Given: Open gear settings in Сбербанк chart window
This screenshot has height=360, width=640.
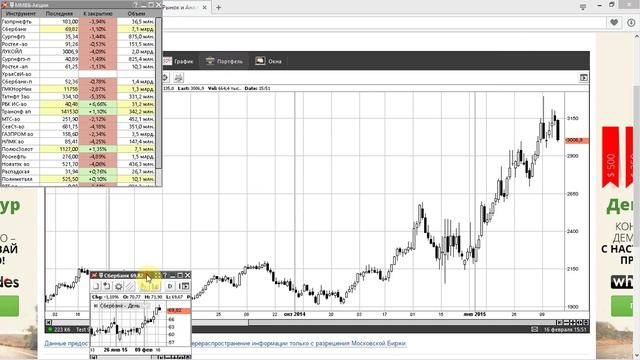Looking at the screenshot, I should click(118, 286).
